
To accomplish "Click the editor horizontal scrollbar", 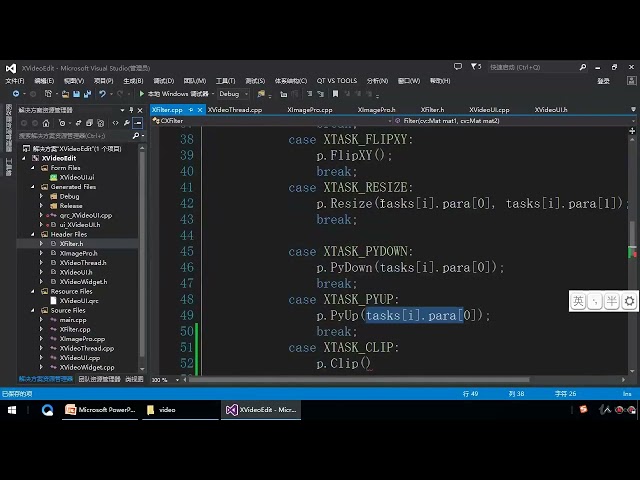I will (x=359, y=380).
